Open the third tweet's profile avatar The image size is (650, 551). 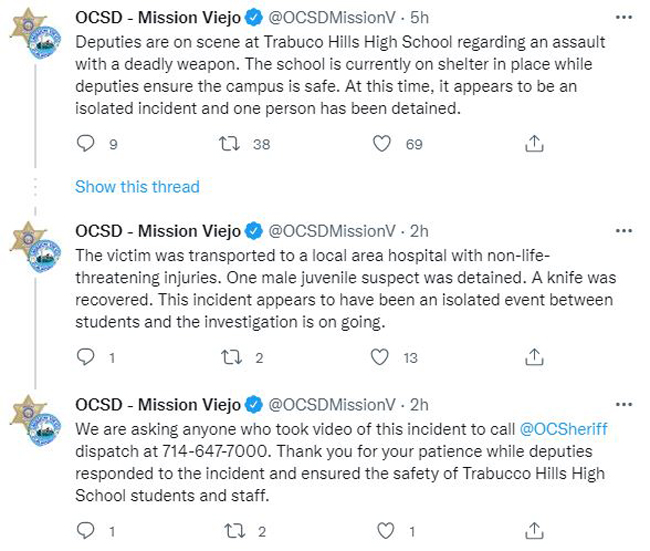pyautogui.click(x=36, y=421)
